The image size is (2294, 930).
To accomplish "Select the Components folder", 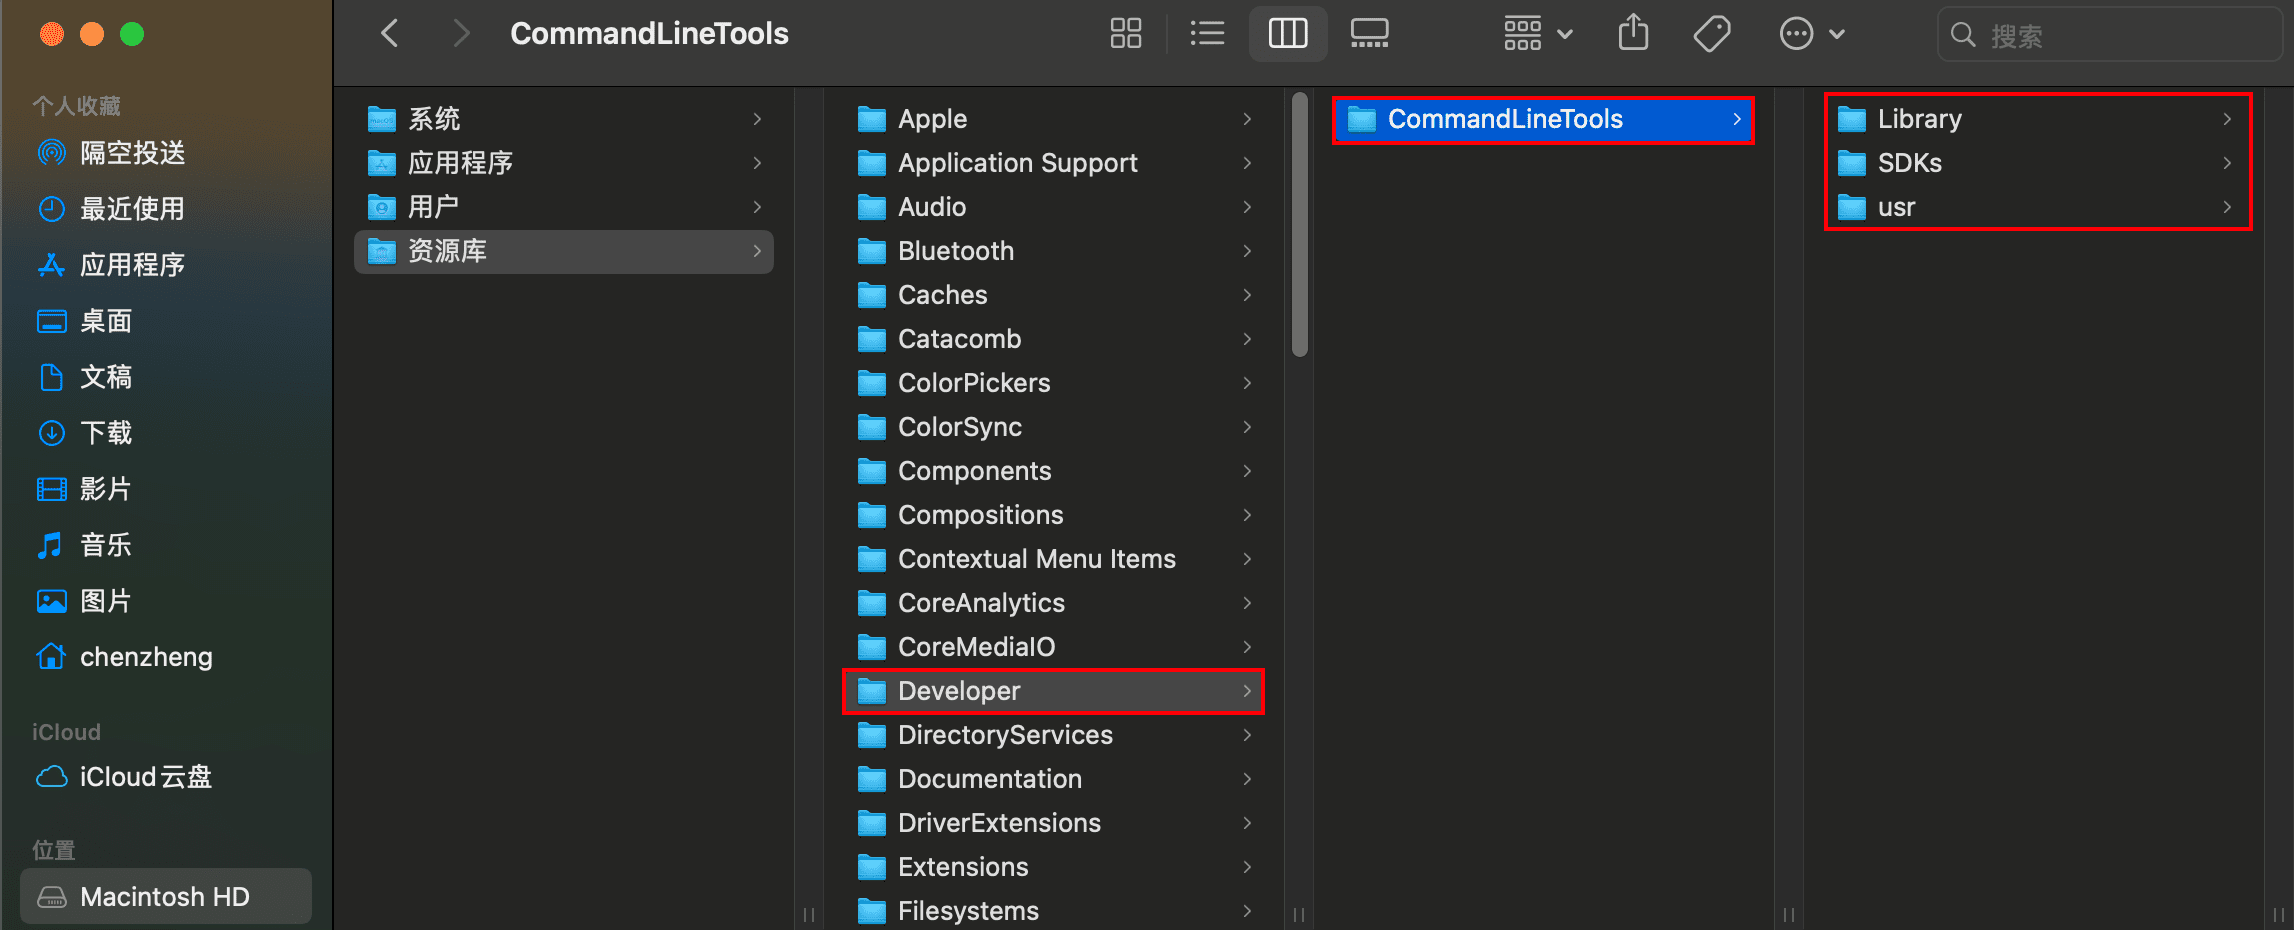I will coord(1054,471).
